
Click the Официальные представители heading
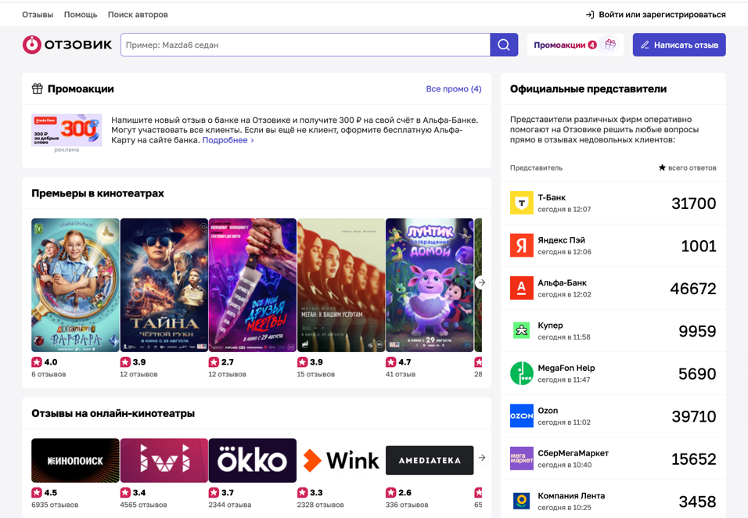tap(588, 89)
